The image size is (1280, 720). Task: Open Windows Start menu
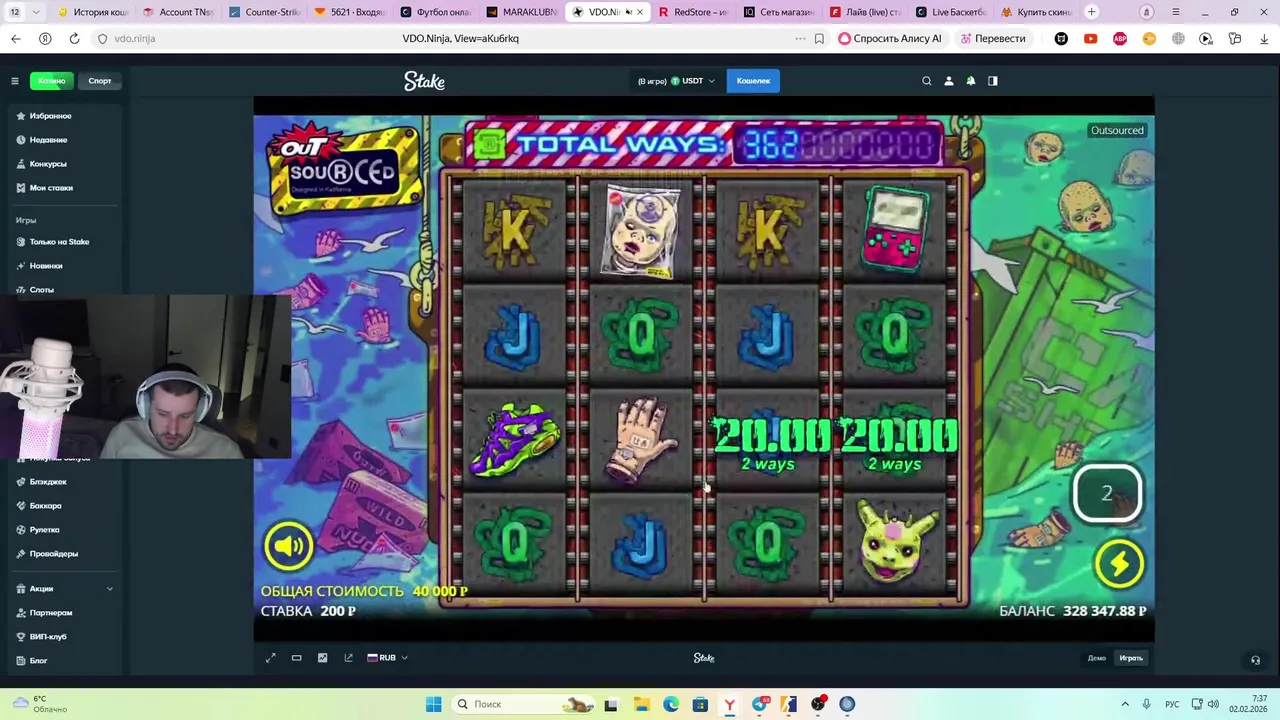click(x=433, y=704)
